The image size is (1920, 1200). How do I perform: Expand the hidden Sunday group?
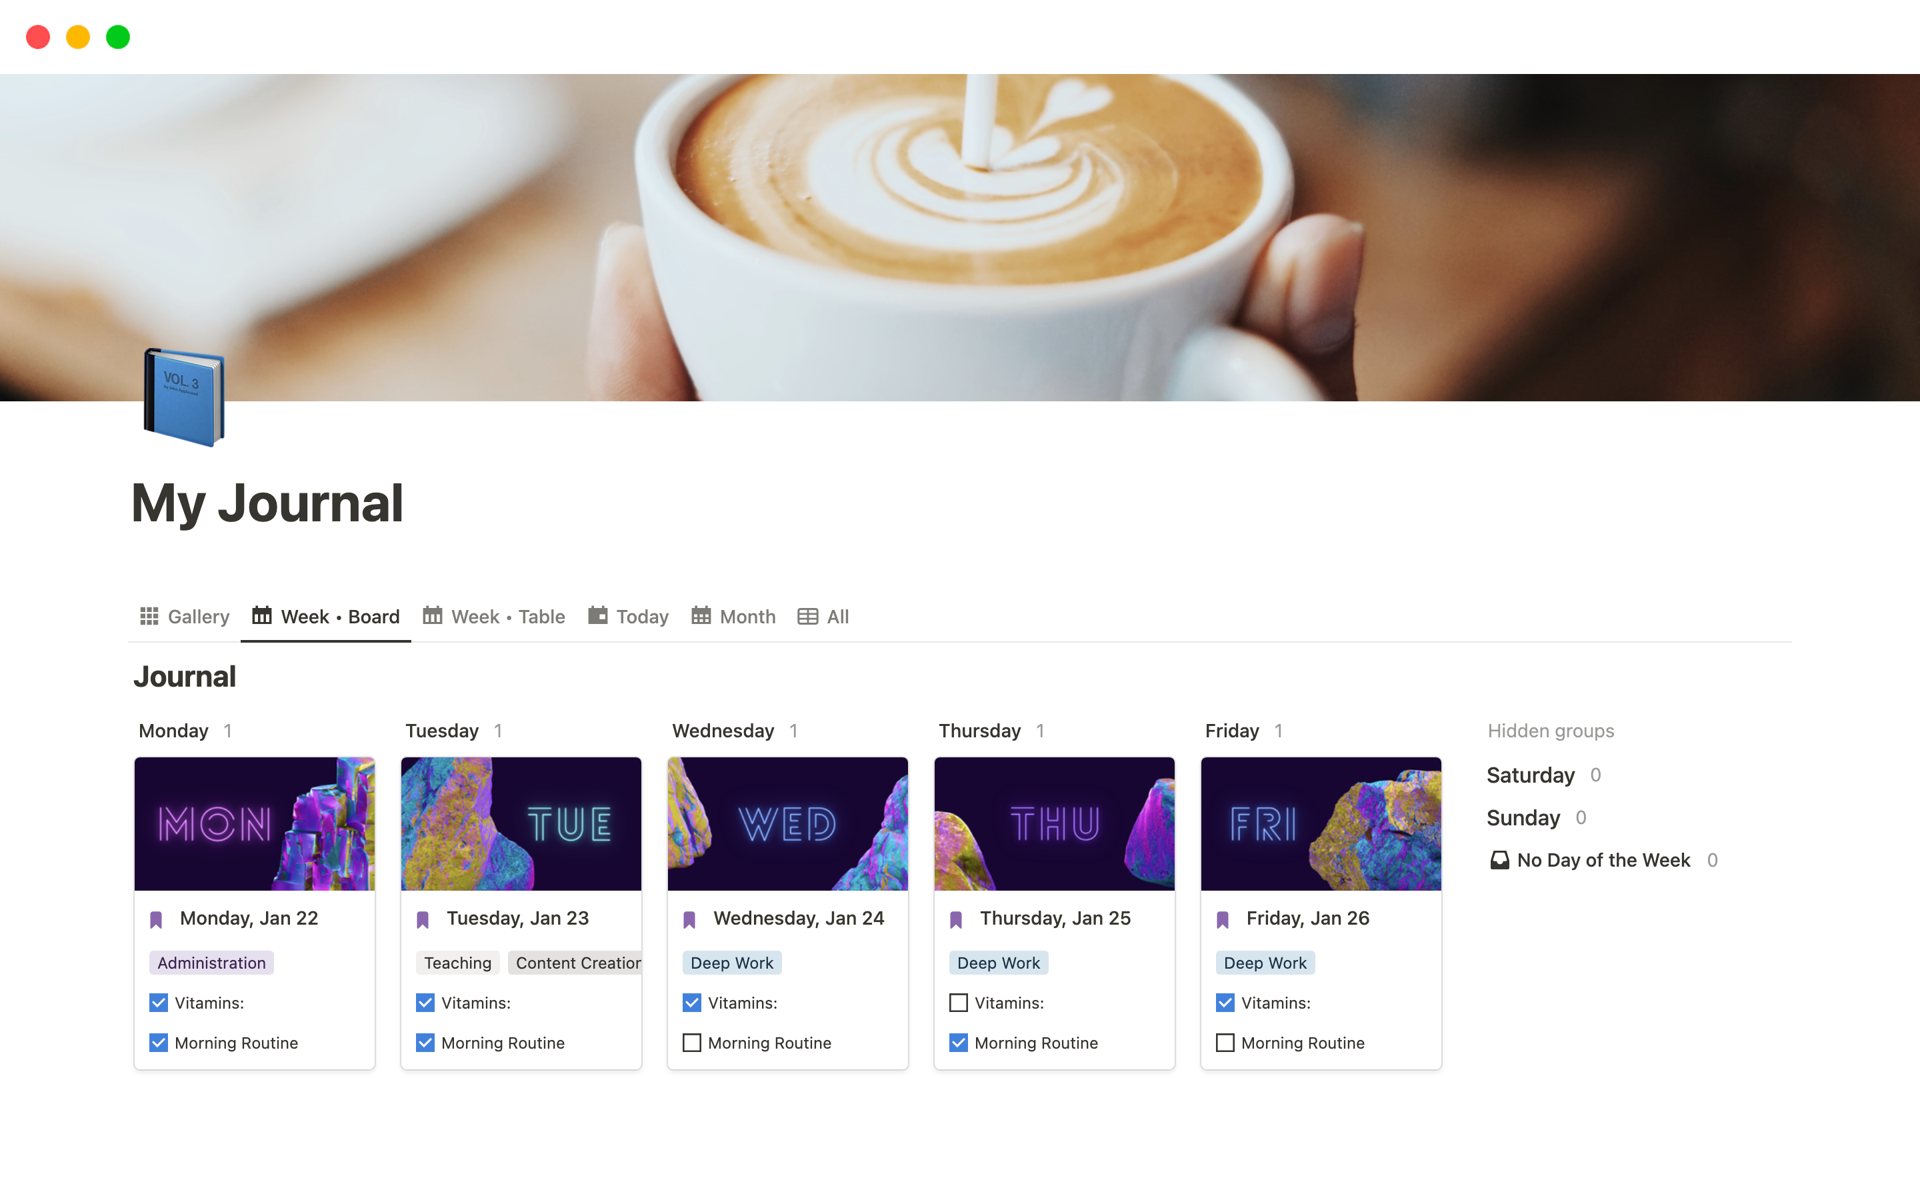pyautogui.click(x=1523, y=818)
